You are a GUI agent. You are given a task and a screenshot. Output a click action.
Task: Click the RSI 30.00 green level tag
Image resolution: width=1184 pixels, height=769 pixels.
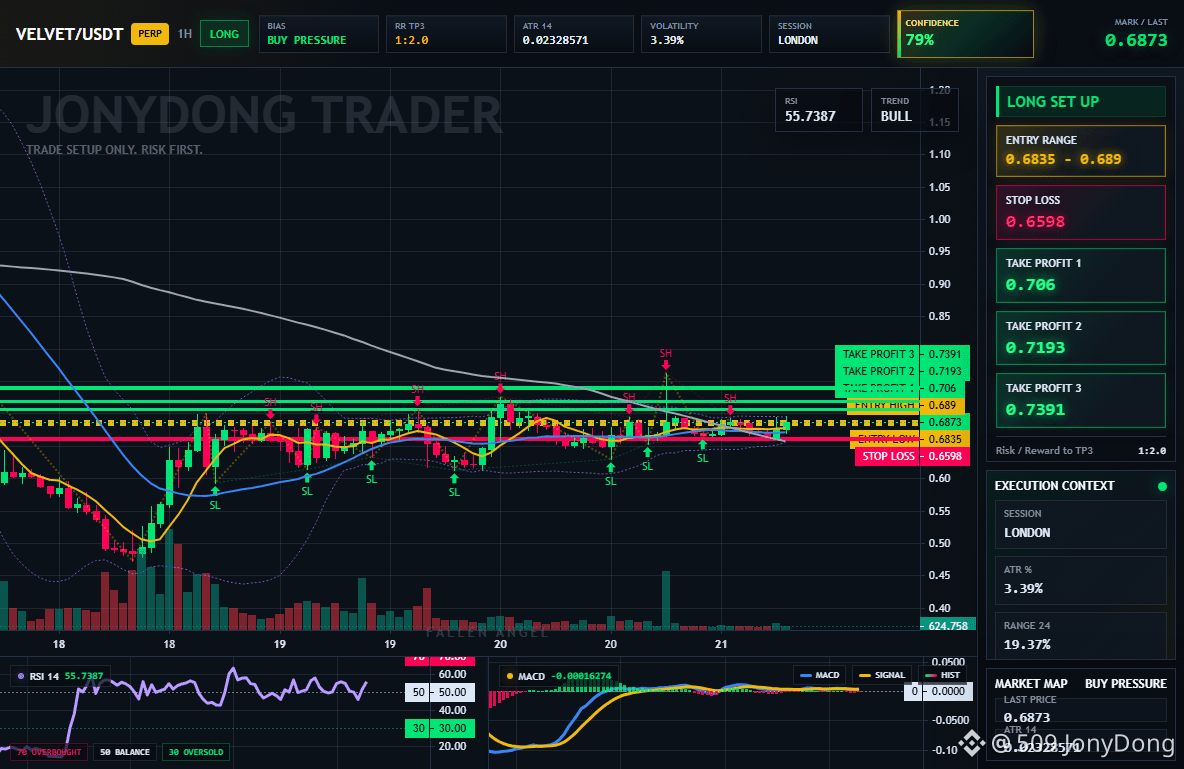point(440,728)
